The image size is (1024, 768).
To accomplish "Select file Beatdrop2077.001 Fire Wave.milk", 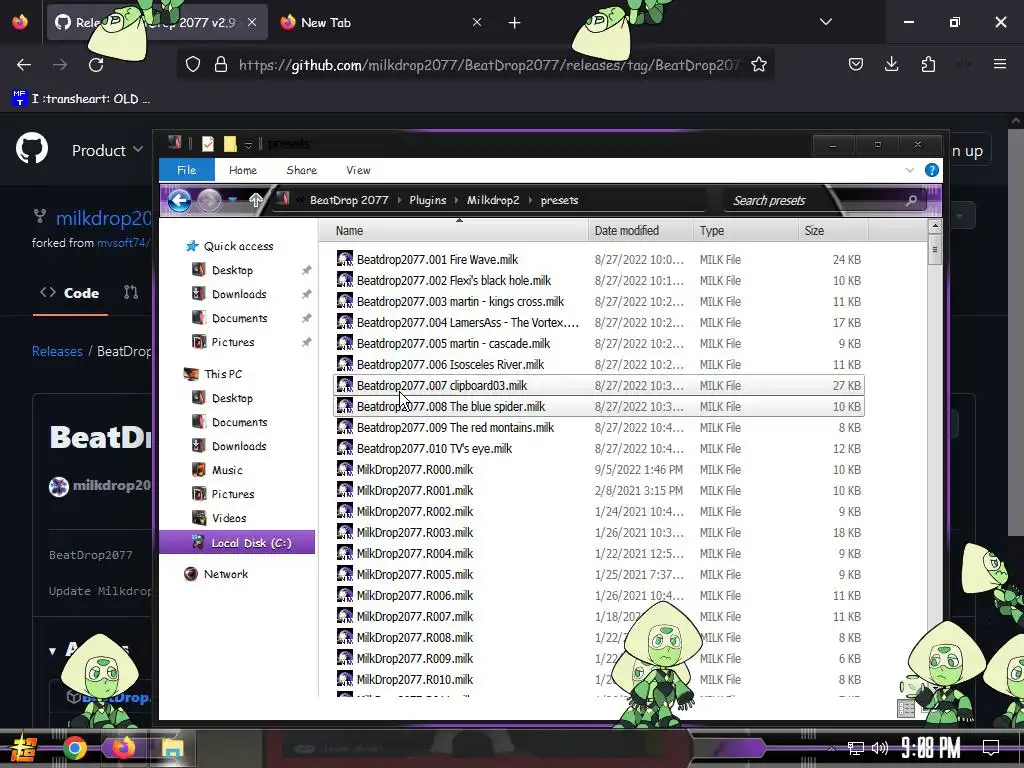I will (598, 259).
